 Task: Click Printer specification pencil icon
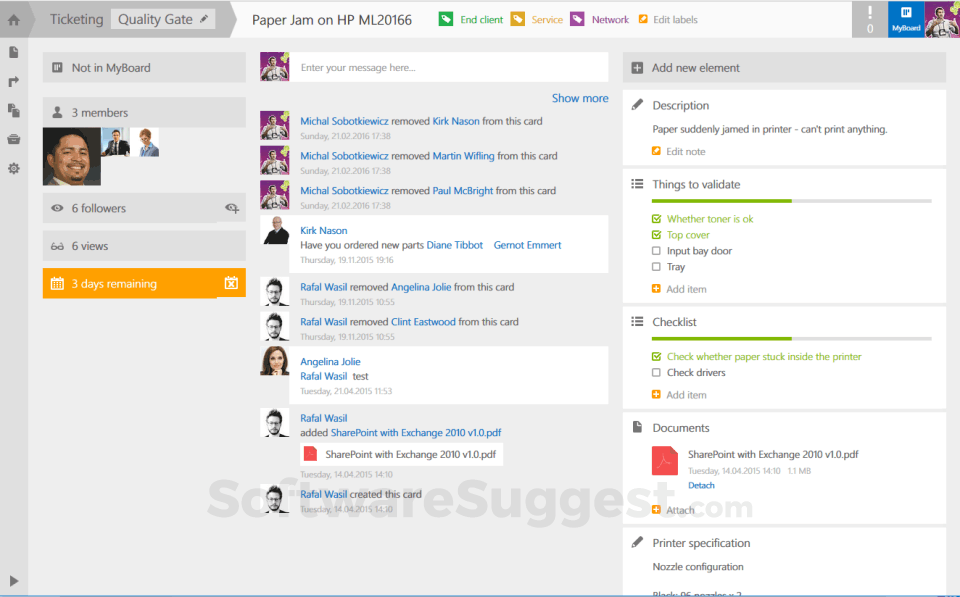[637, 543]
